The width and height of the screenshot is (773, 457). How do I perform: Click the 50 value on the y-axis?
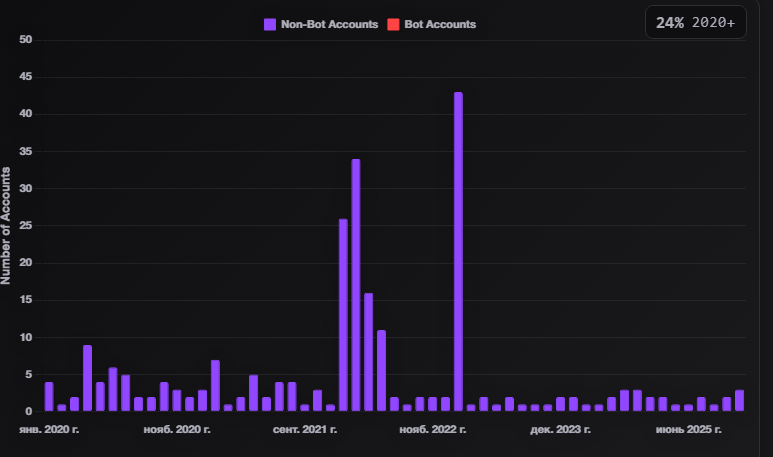tap(26, 40)
